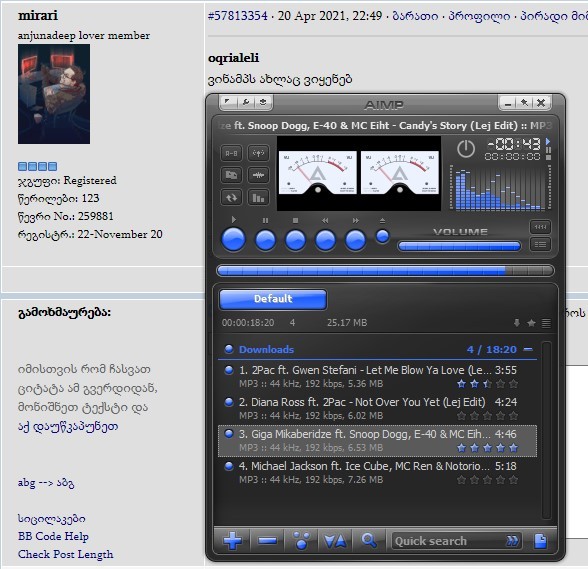Click the Add files plus button
Image resolution: width=588 pixels, height=569 pixels.
pyautogui.click(x=232, y=541)
